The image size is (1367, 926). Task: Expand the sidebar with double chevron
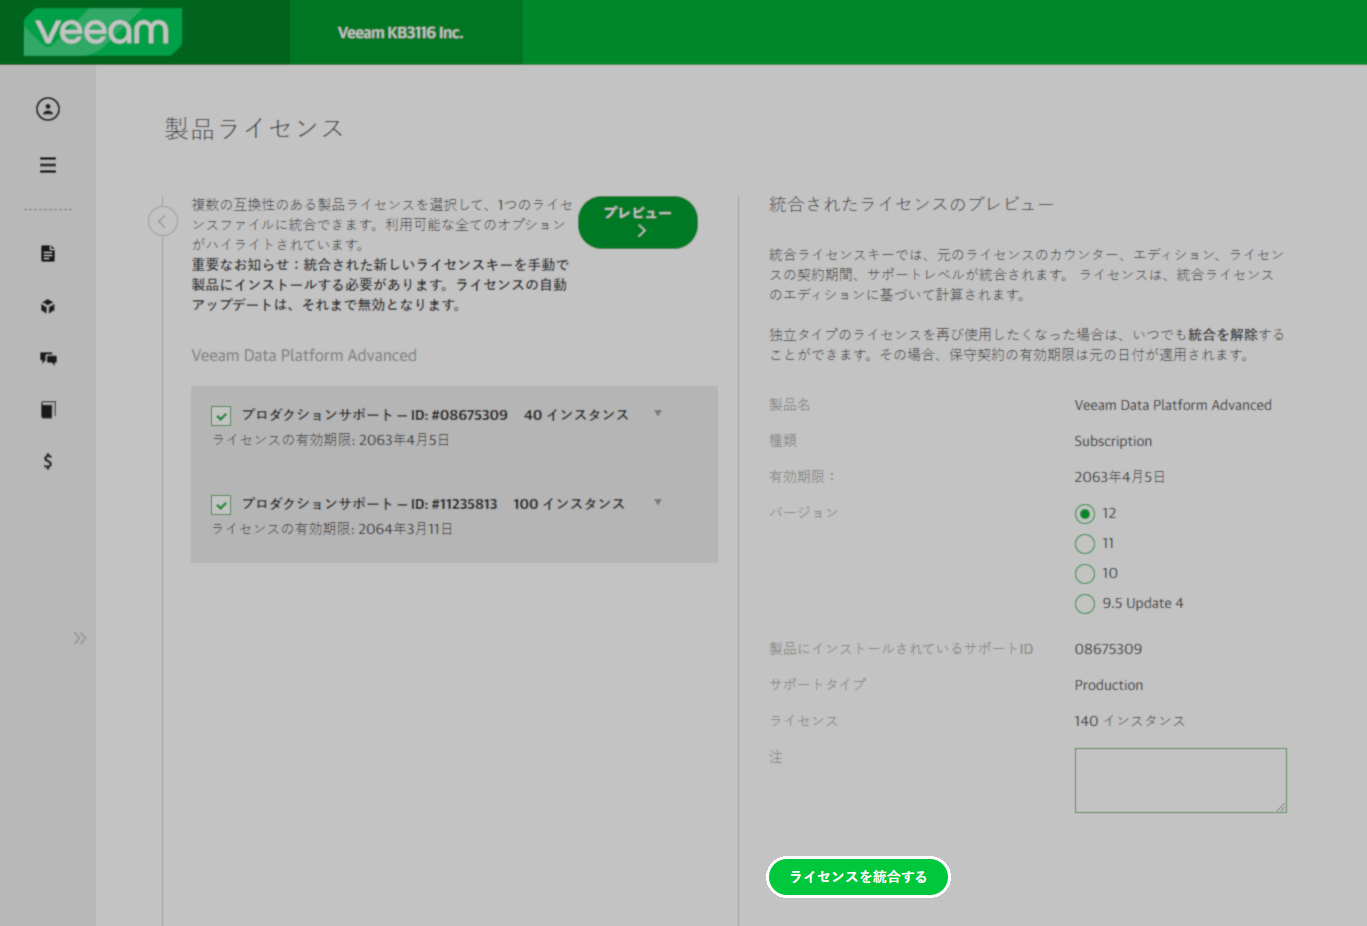[x=80, y=638]
